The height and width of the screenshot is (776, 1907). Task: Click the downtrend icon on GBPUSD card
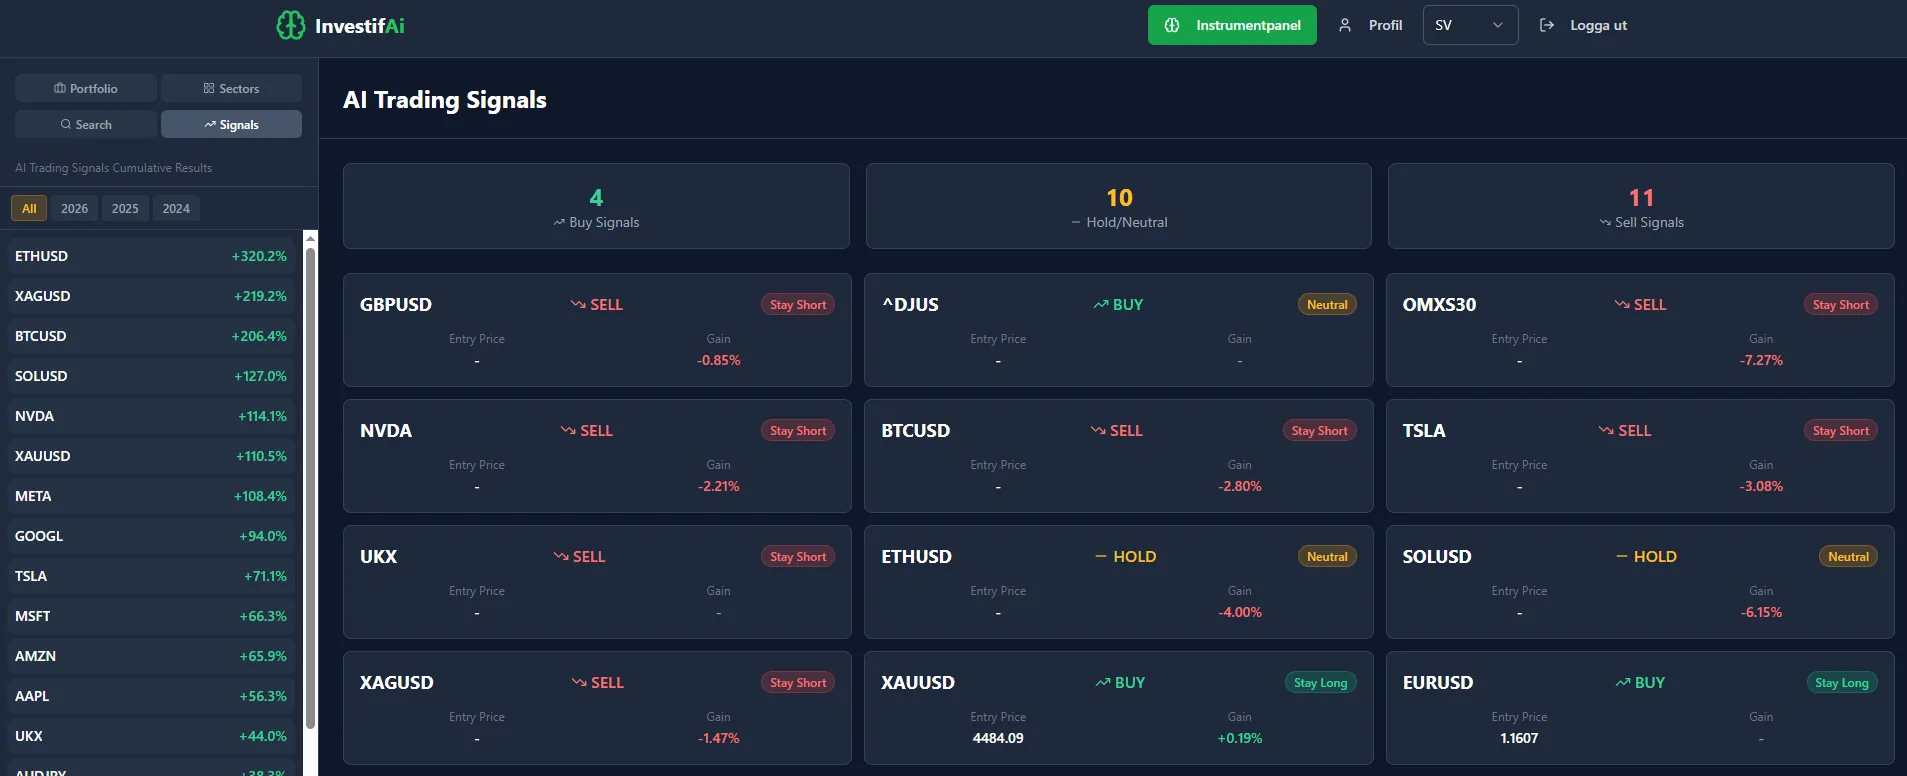(x=578, y=304)
